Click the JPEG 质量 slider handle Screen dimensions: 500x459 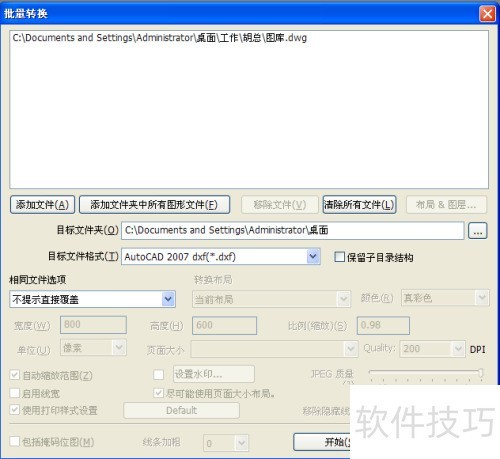pyautogui.click(x=481, y=372)
